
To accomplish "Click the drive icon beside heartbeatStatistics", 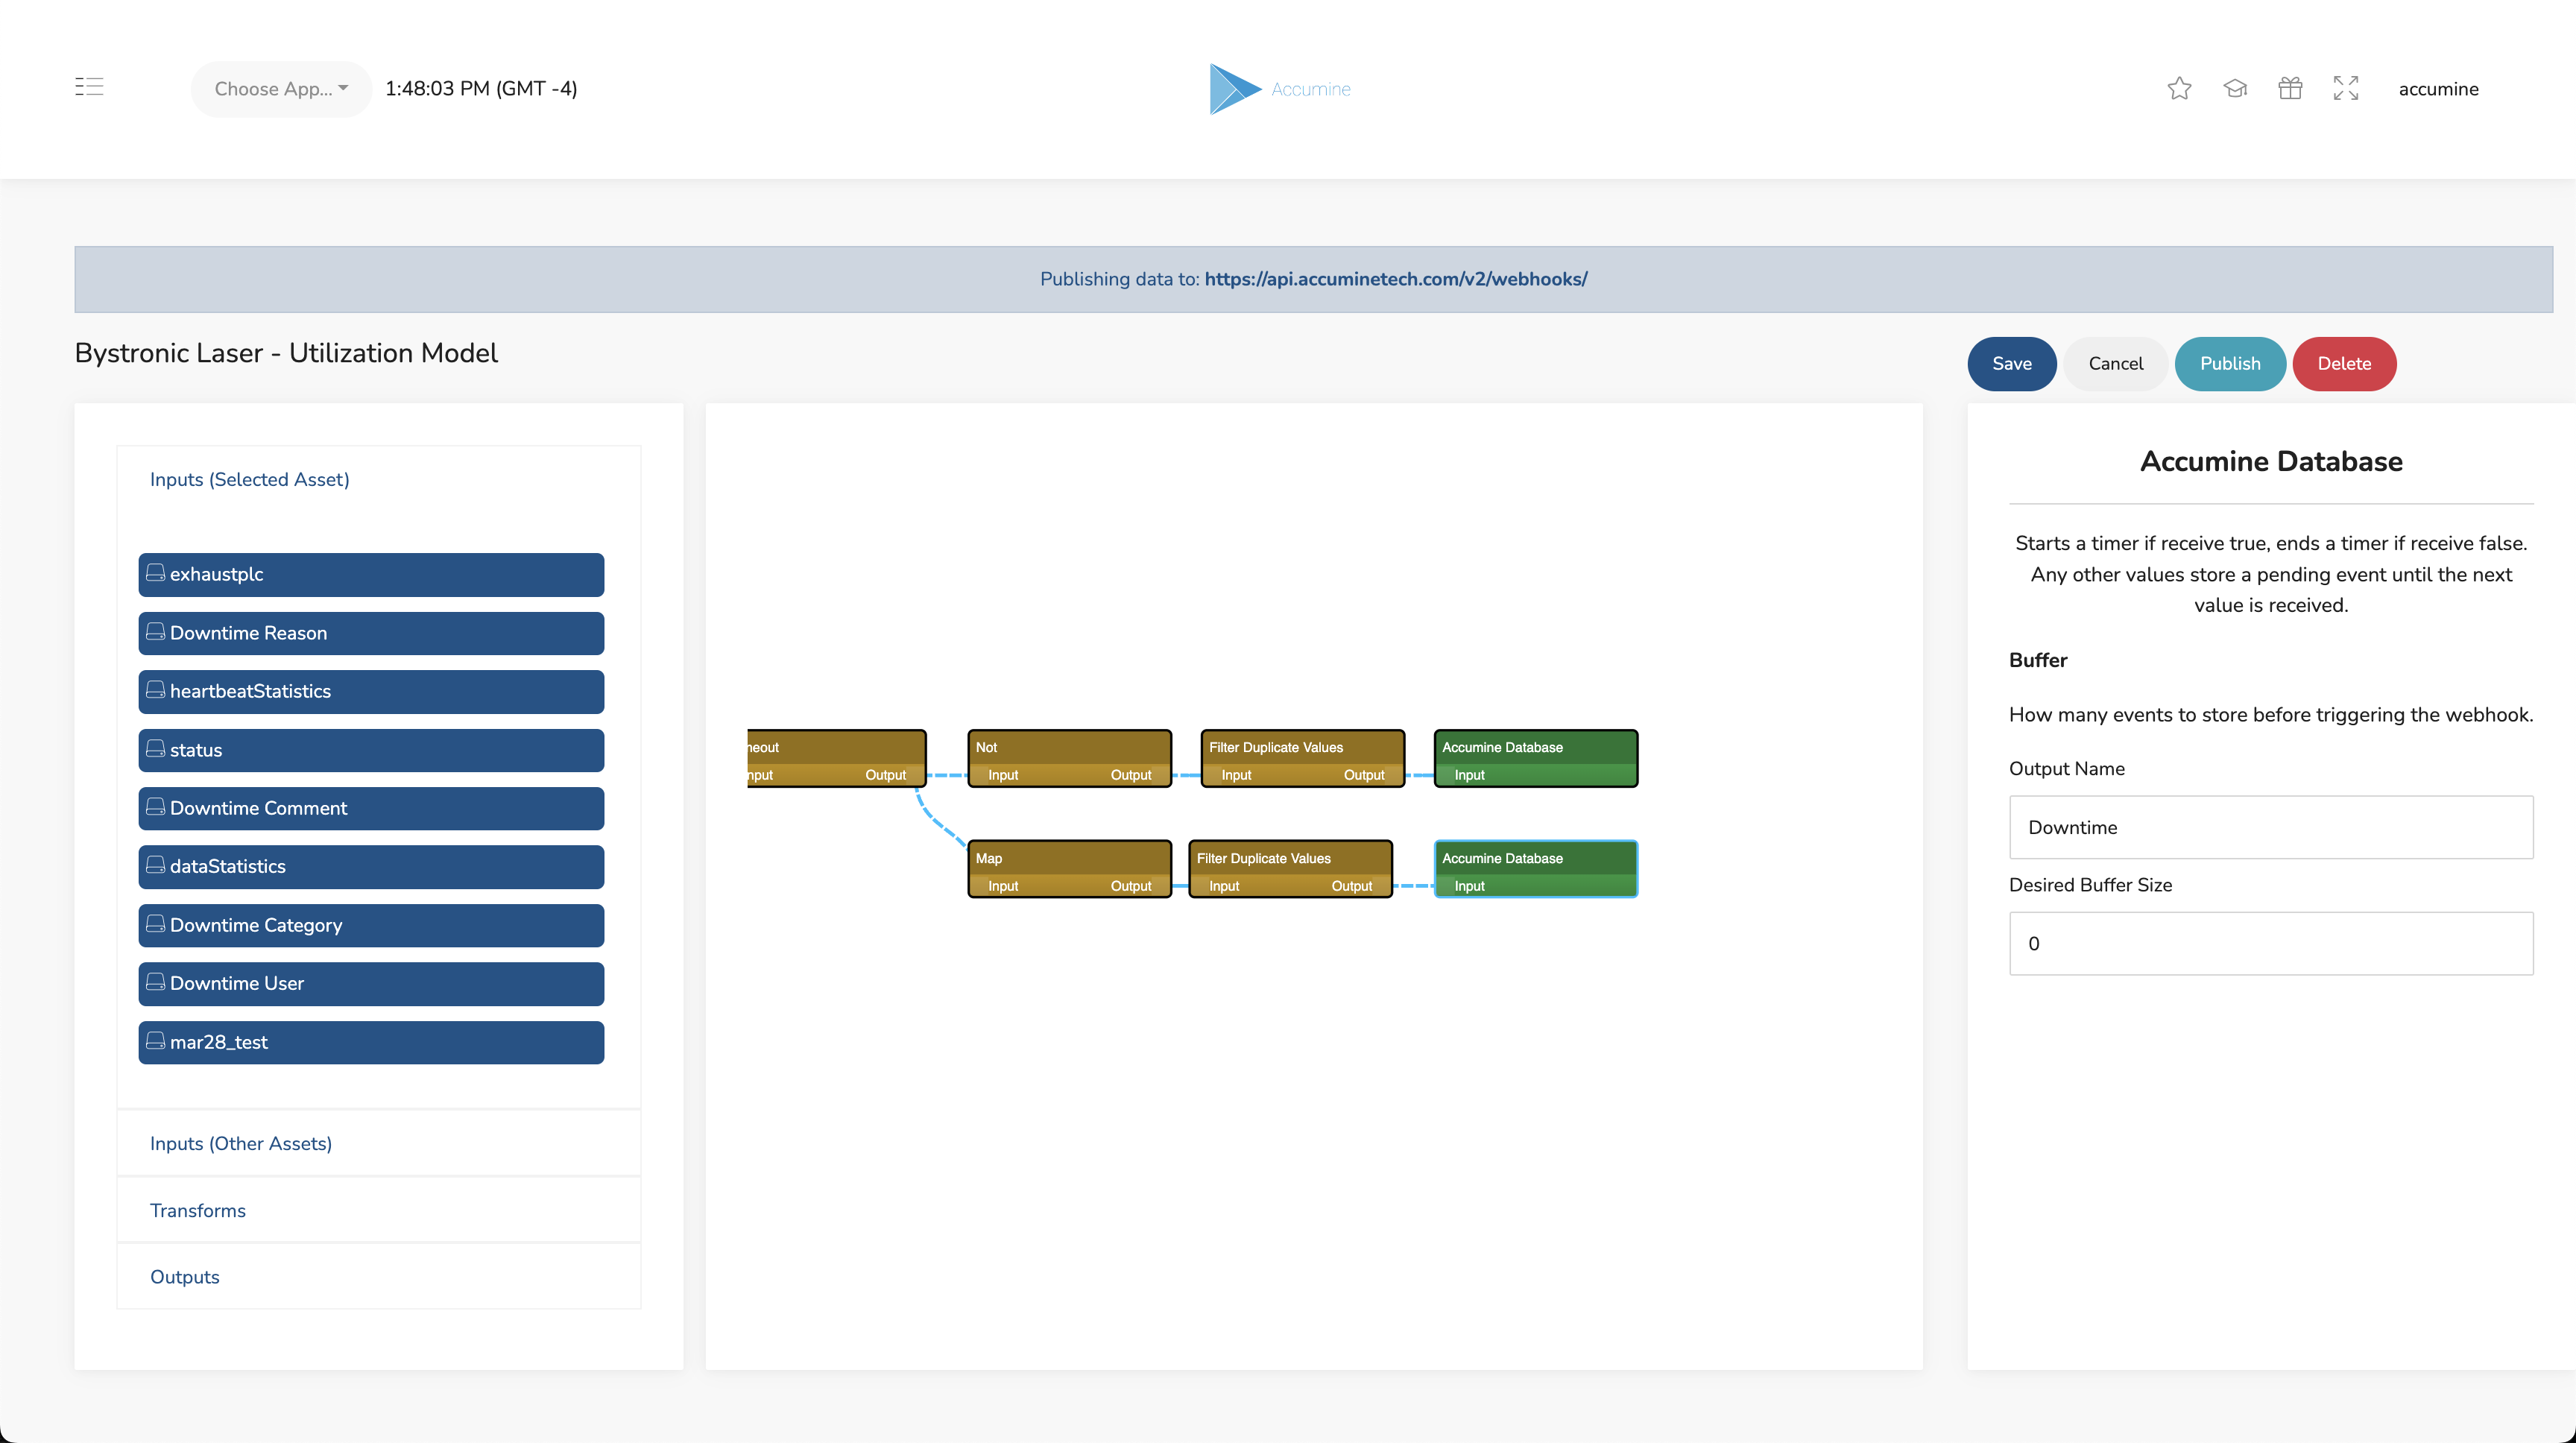I will 155,690.
